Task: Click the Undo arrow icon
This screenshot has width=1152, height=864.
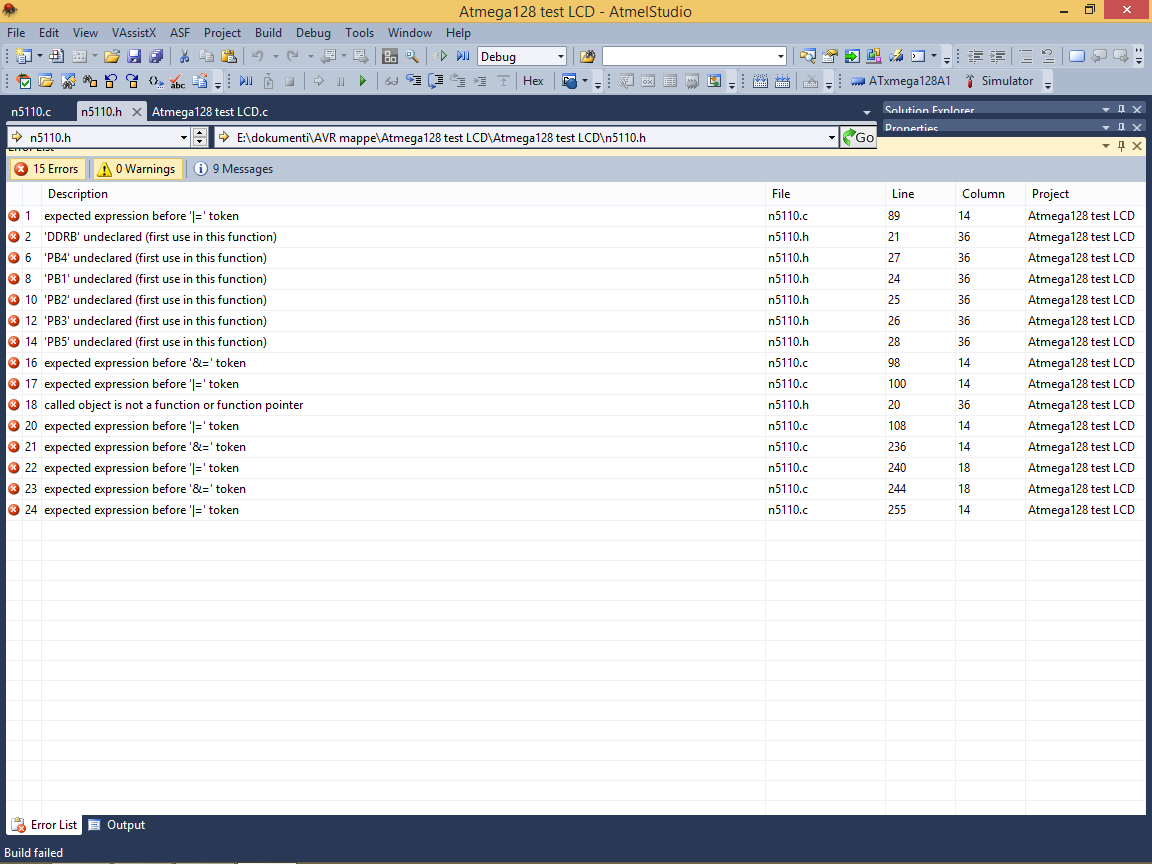Action: click(258, 57)
